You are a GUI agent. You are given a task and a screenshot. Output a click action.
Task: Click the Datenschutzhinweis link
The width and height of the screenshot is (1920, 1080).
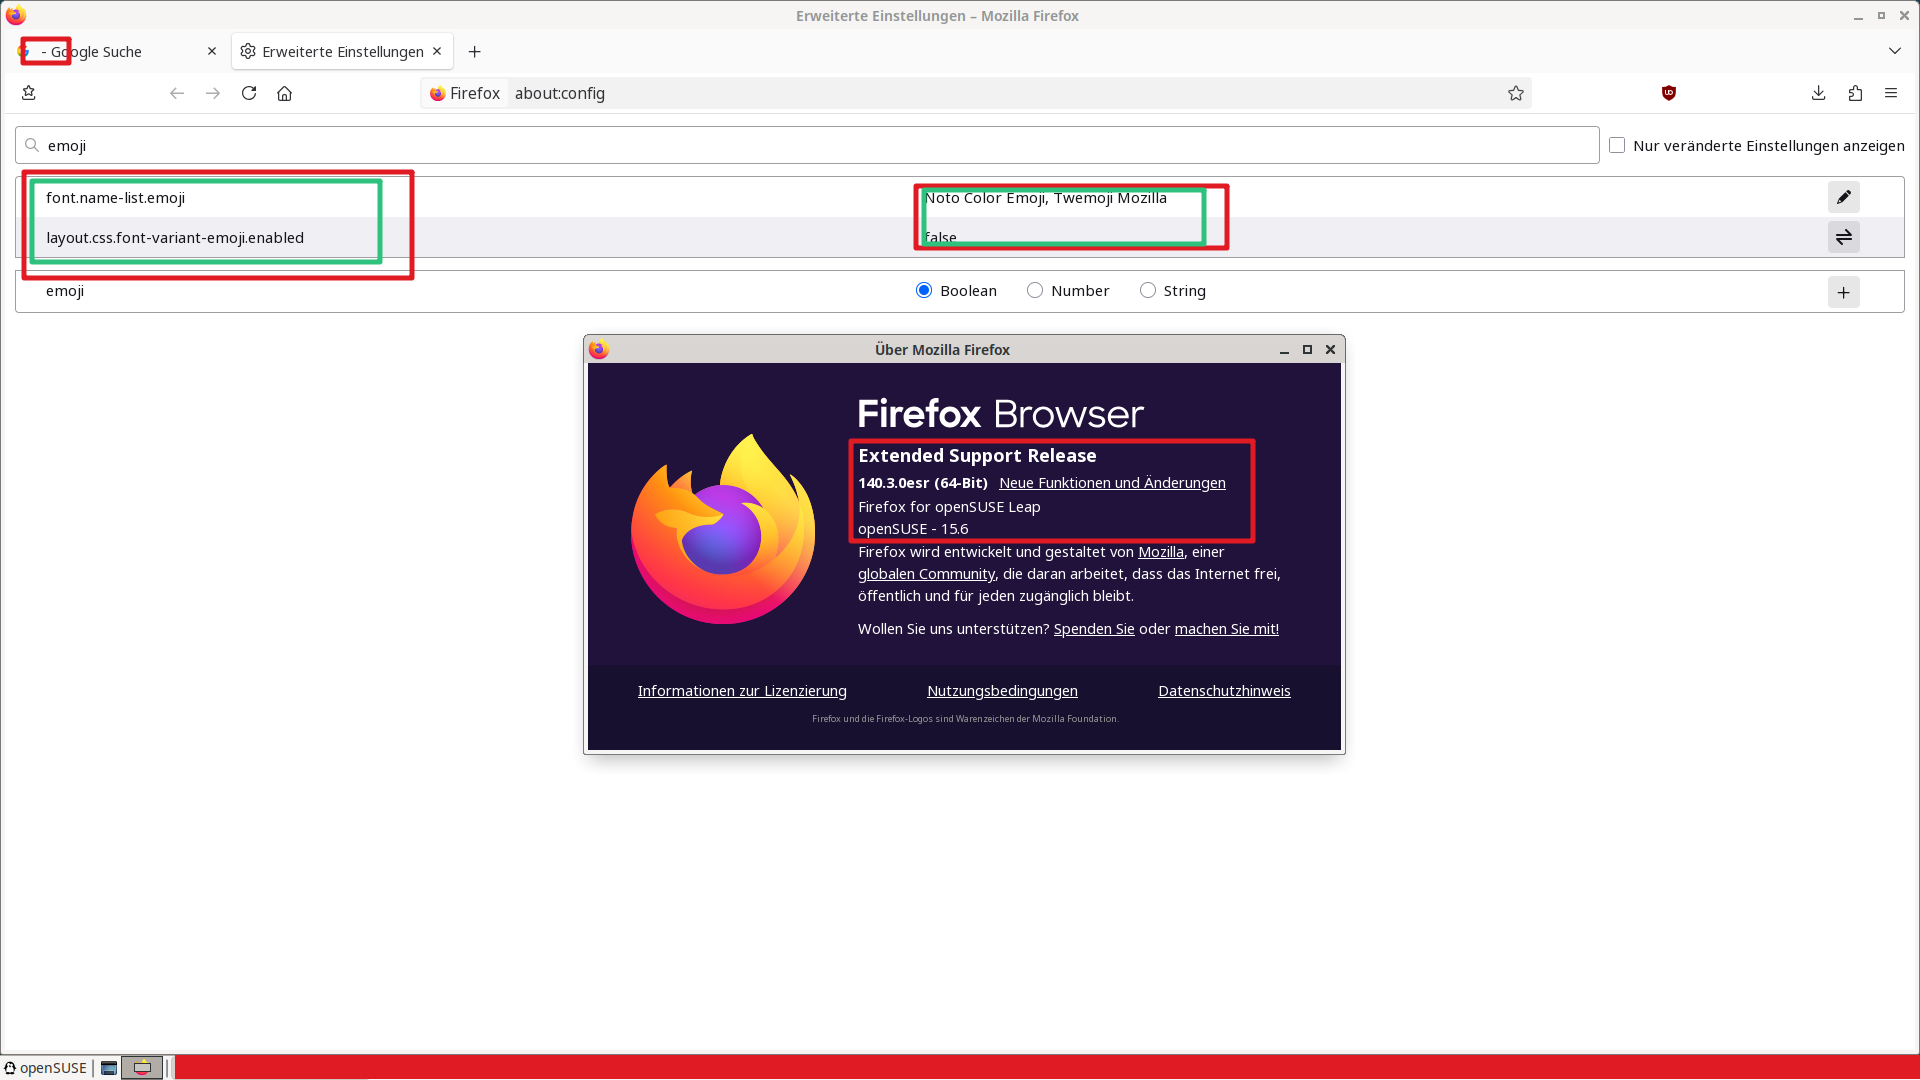pos(1224,691)
